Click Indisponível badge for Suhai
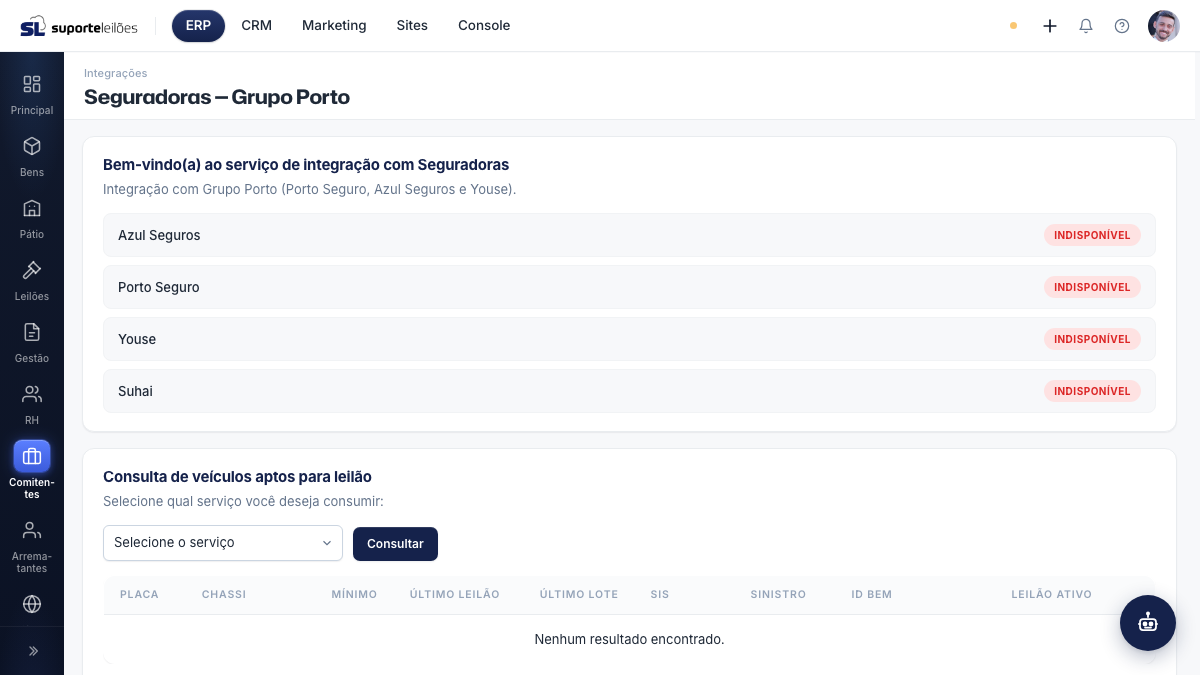1200x675 pixels. click(x=1092, y=391)
